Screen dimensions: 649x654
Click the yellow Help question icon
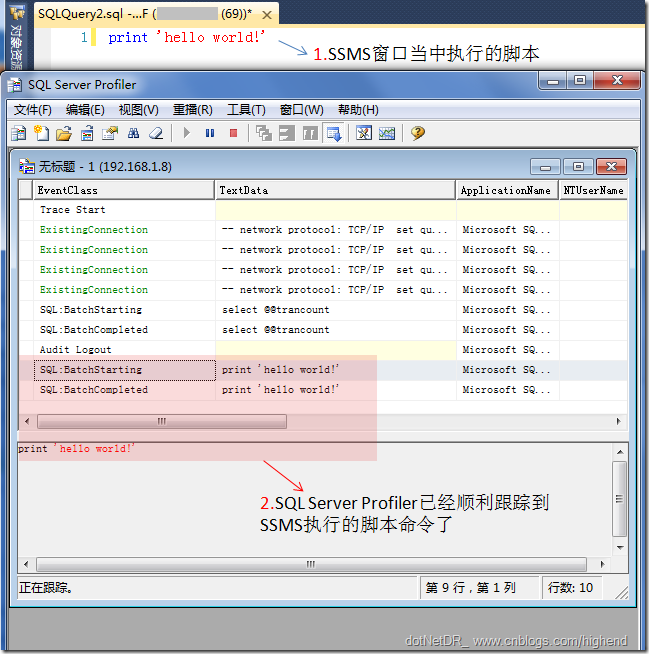pyautogui.click(x=418, y=133)
